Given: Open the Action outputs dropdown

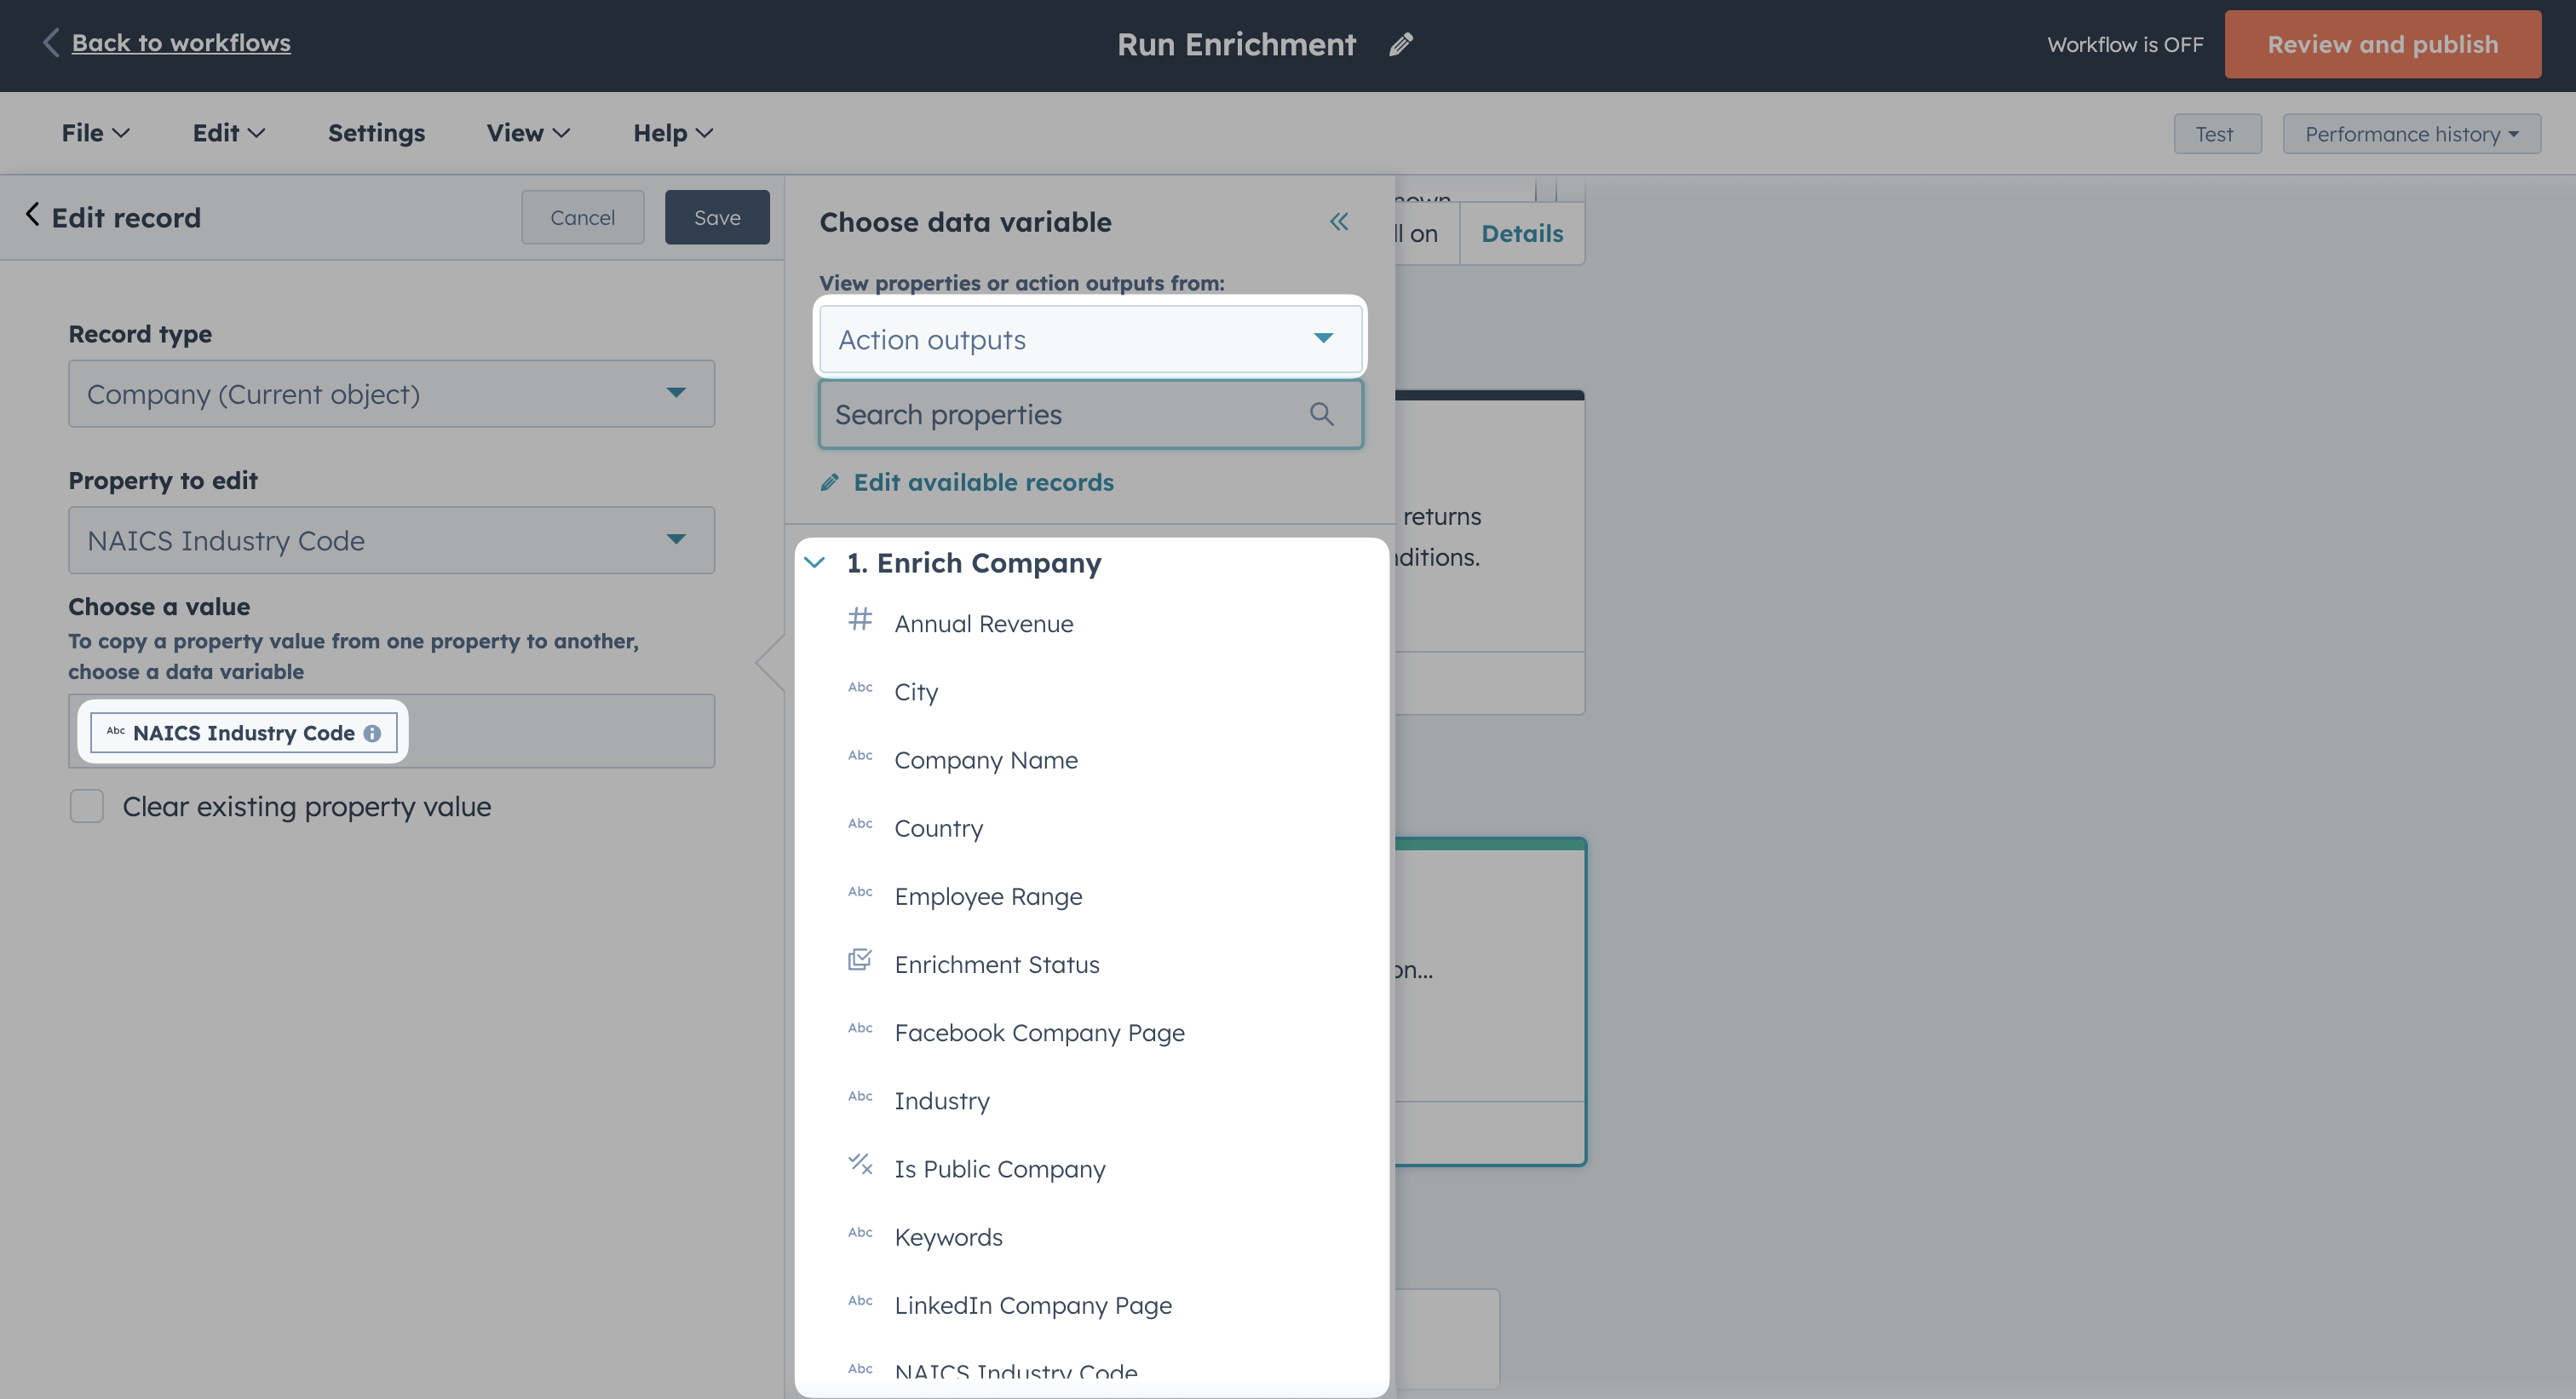Looking at the screenshot, I should (x=1090, y=339).
